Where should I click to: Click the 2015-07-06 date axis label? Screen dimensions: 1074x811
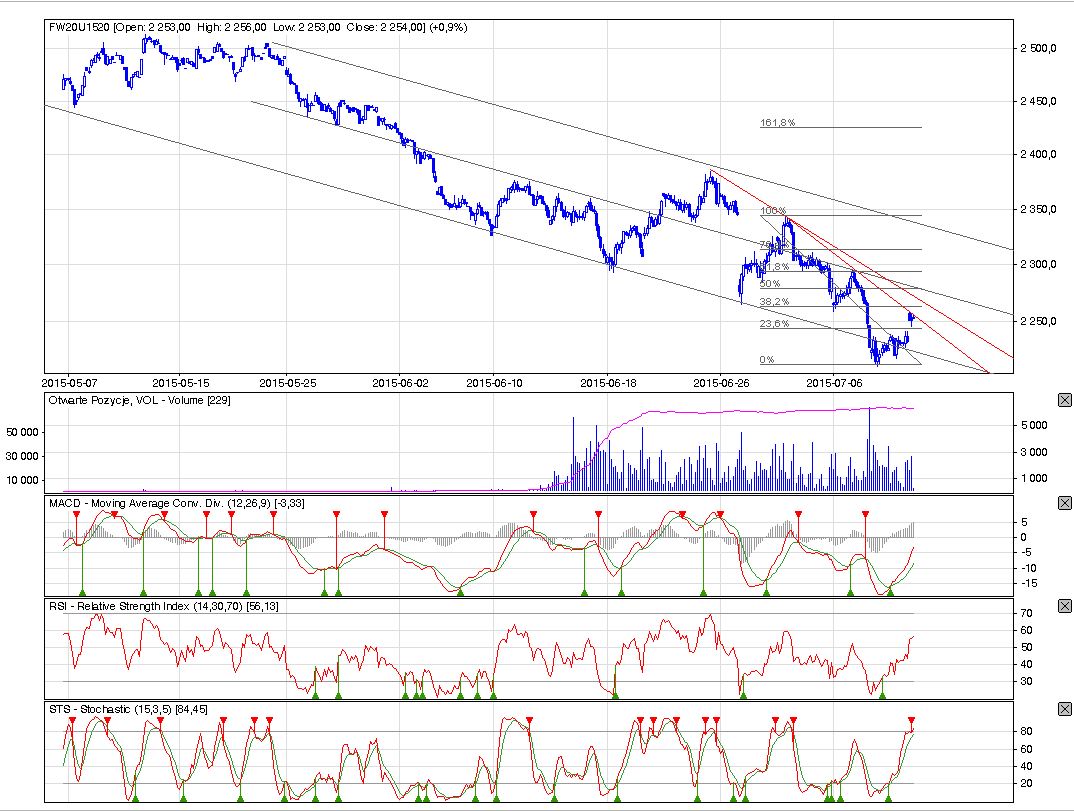(834, 383)
